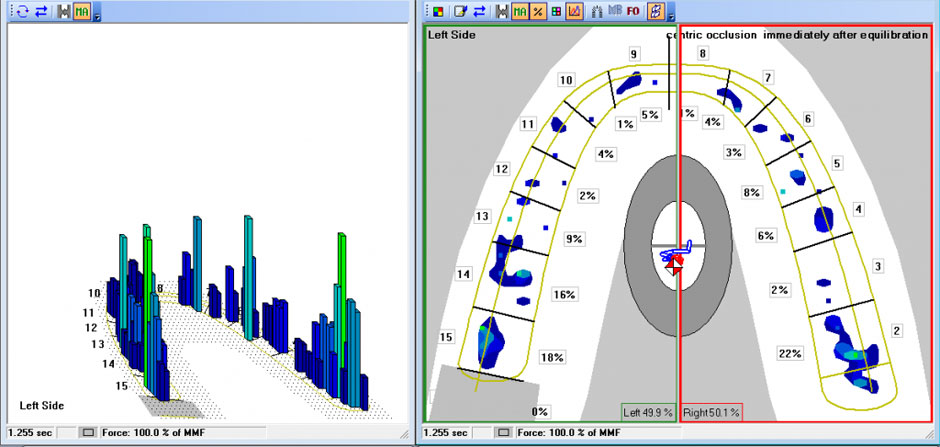Expand right toolbar overflow options arrow
This screenshot has width=940, height=447.
(x=671, y=14)
